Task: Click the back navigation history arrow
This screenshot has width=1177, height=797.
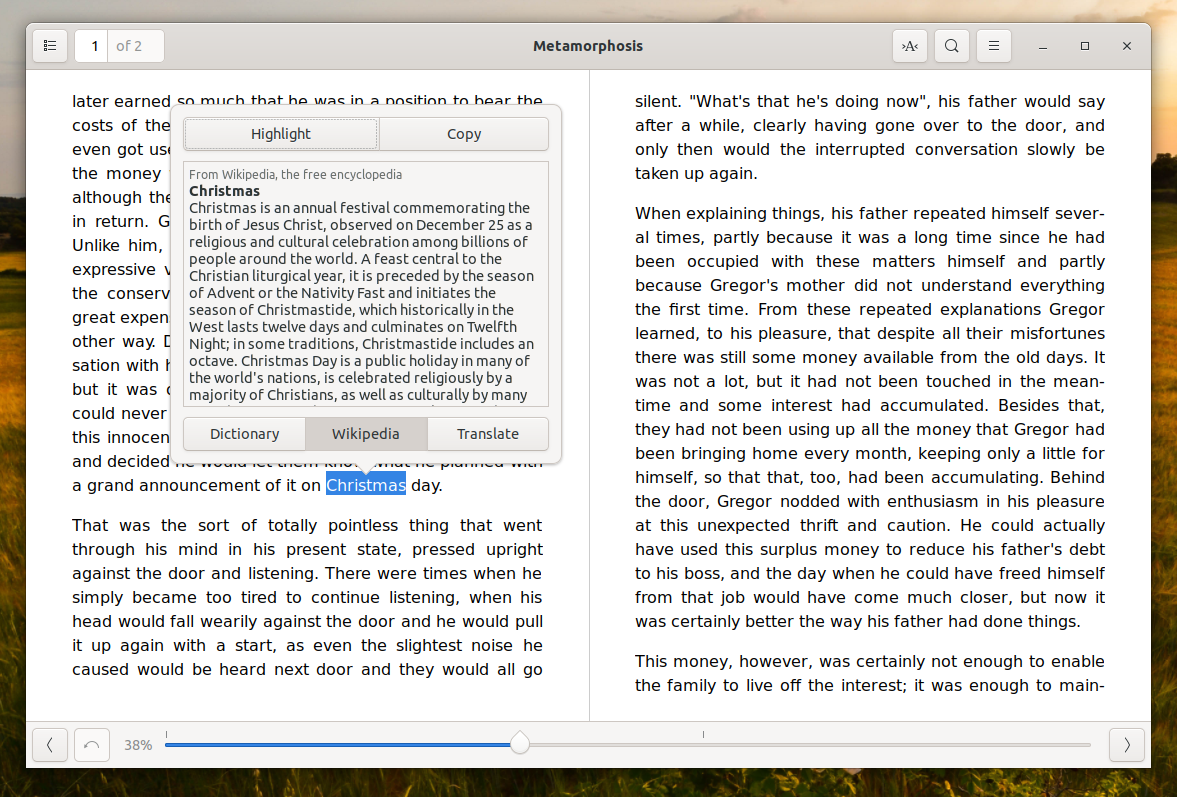Action: click(x=91, y=745)
